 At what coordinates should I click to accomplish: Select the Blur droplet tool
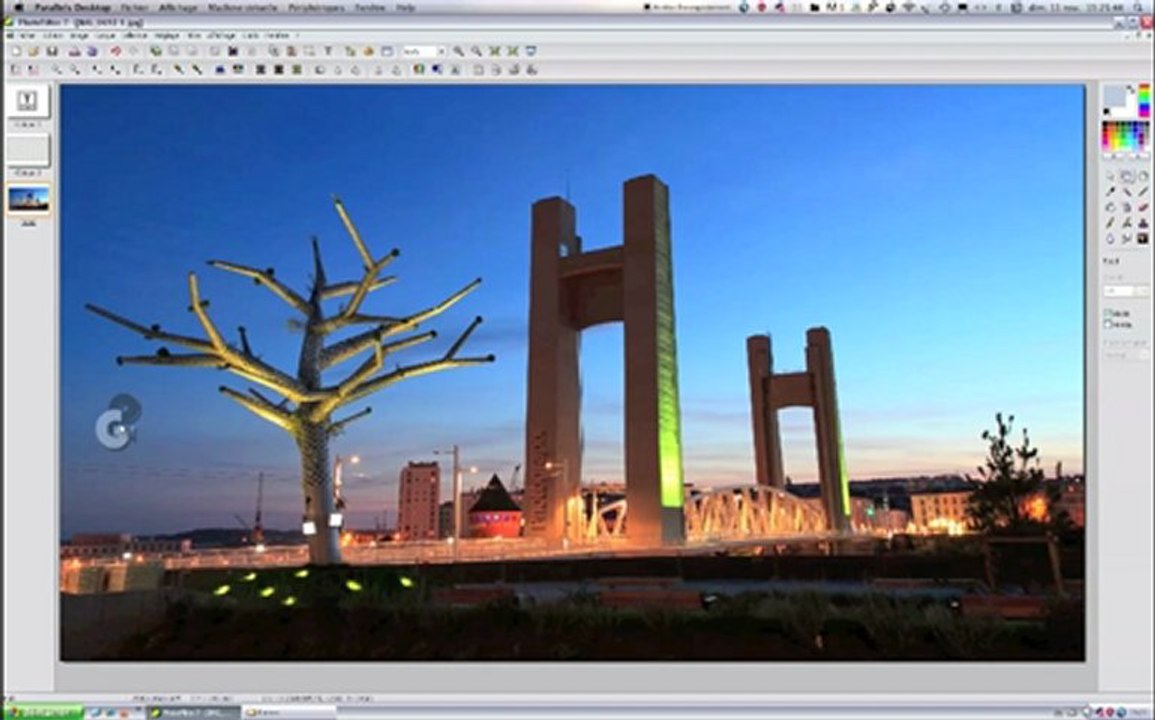click(1111, 239)
